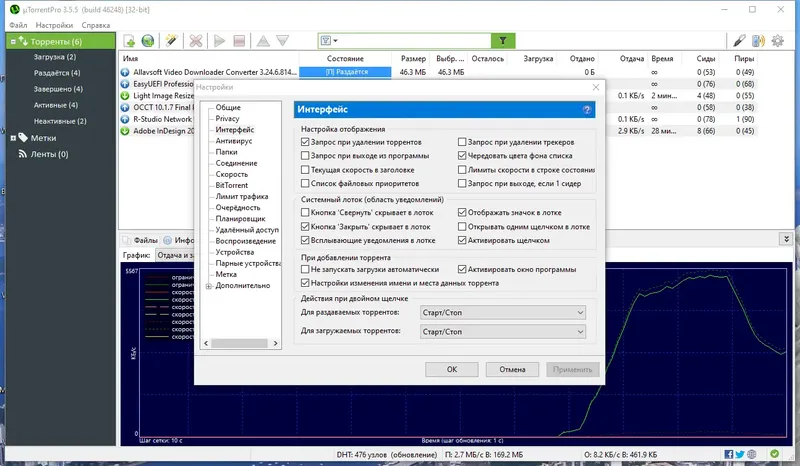The image size is (800, 466).
Task: Sort by Сиды column header
Action: pos(706,59)
